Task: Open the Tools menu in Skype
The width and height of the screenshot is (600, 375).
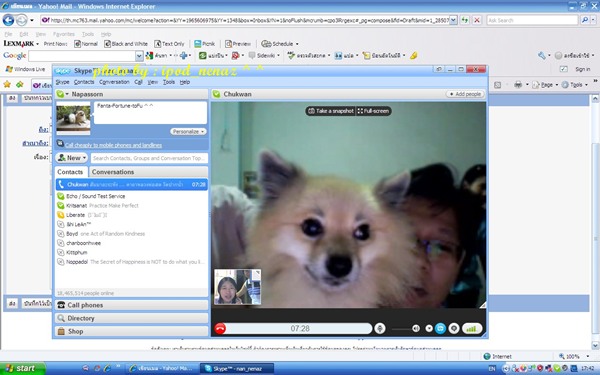Action: tap(169, 82)
